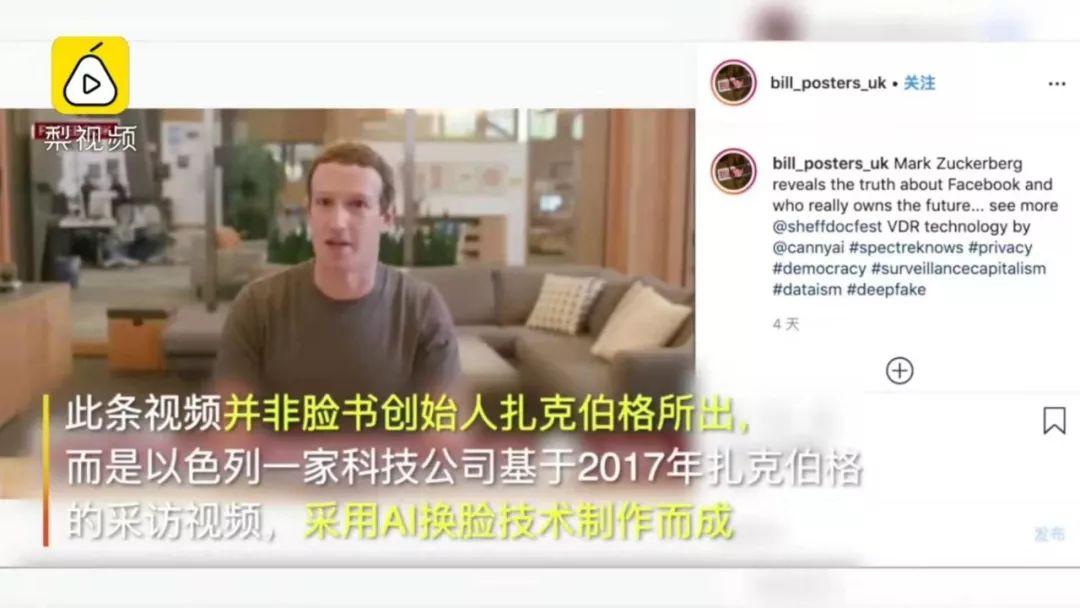Follow bill_posters_uk via 关注 link
Image resolution: width=1080 pixels, height=608 pixels.
(919, 83)
